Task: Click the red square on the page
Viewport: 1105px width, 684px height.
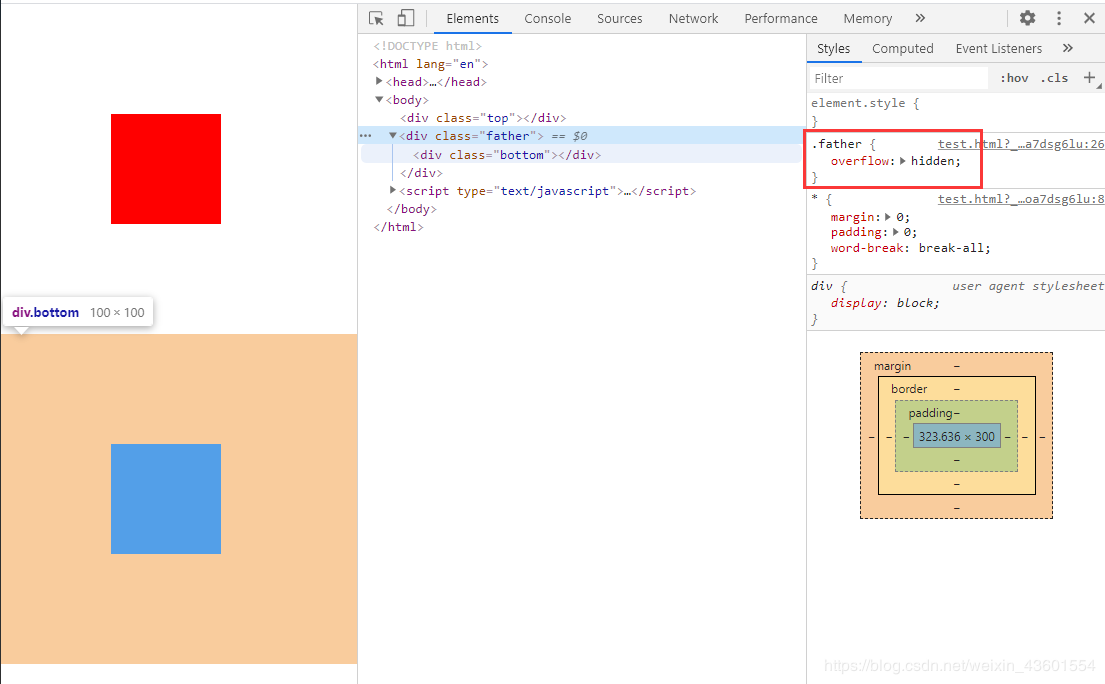Action: [x=166, y=169]
